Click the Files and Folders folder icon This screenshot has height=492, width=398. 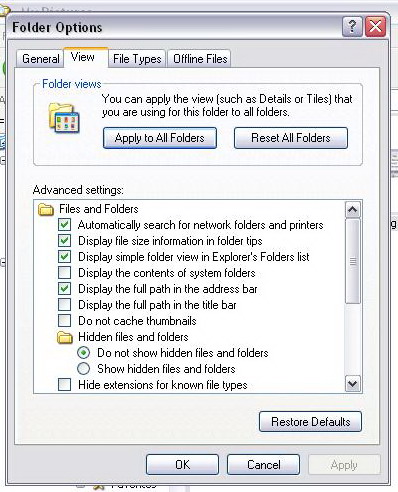[46, 210]
